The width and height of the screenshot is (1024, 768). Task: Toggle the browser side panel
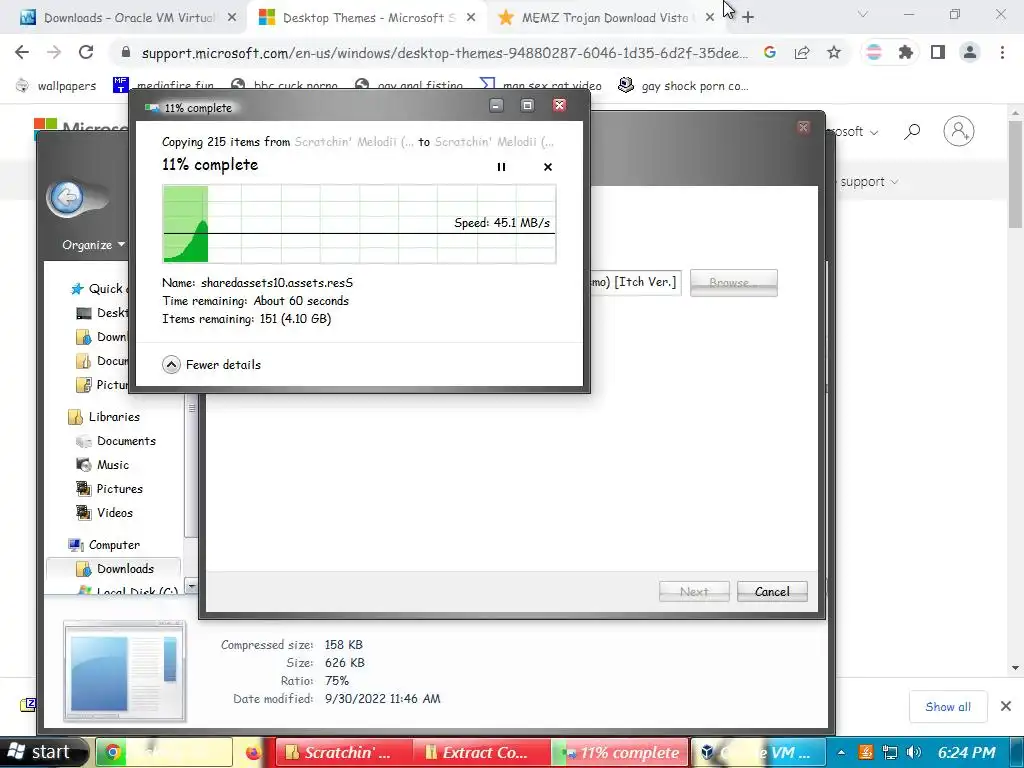(938, 52)
